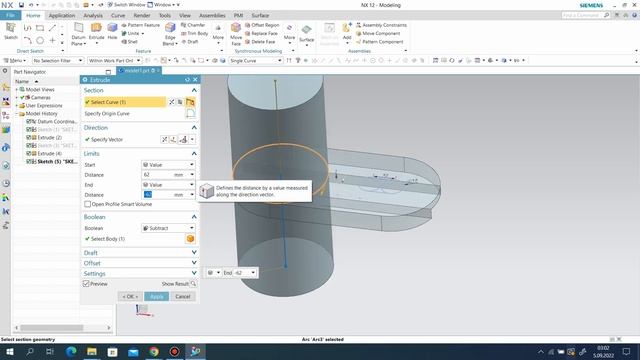Click the Offset Region command

tap(262, 25)
